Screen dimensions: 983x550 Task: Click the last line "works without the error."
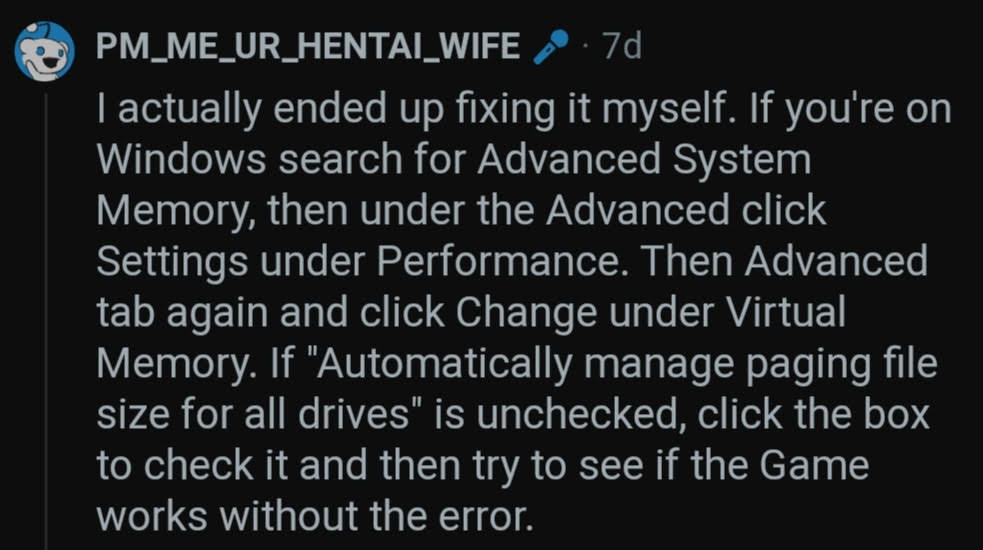tap(310, 518)
